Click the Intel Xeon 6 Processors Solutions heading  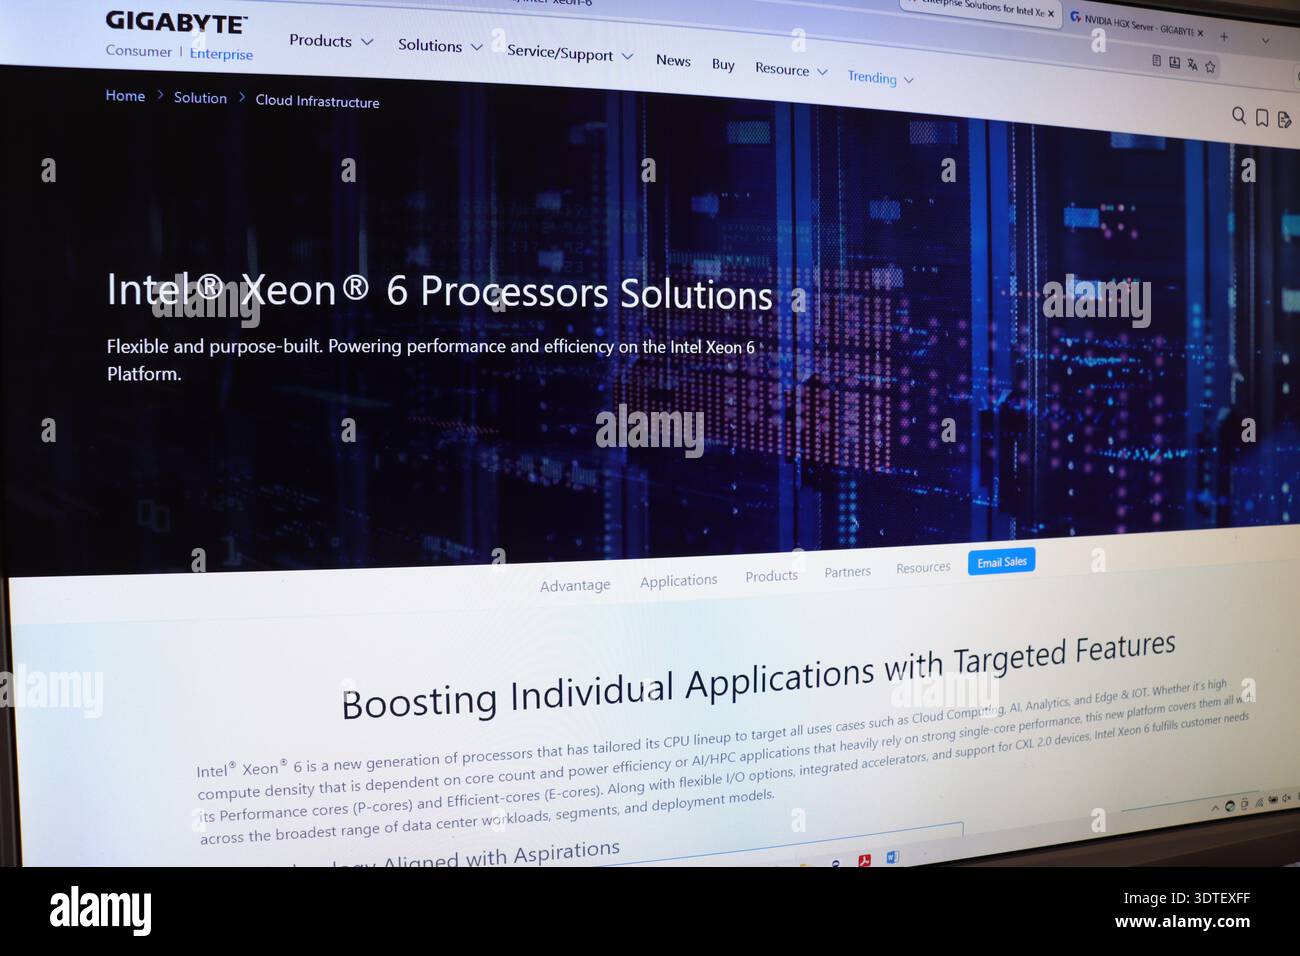pyautogui.click(x=440, y=293)
